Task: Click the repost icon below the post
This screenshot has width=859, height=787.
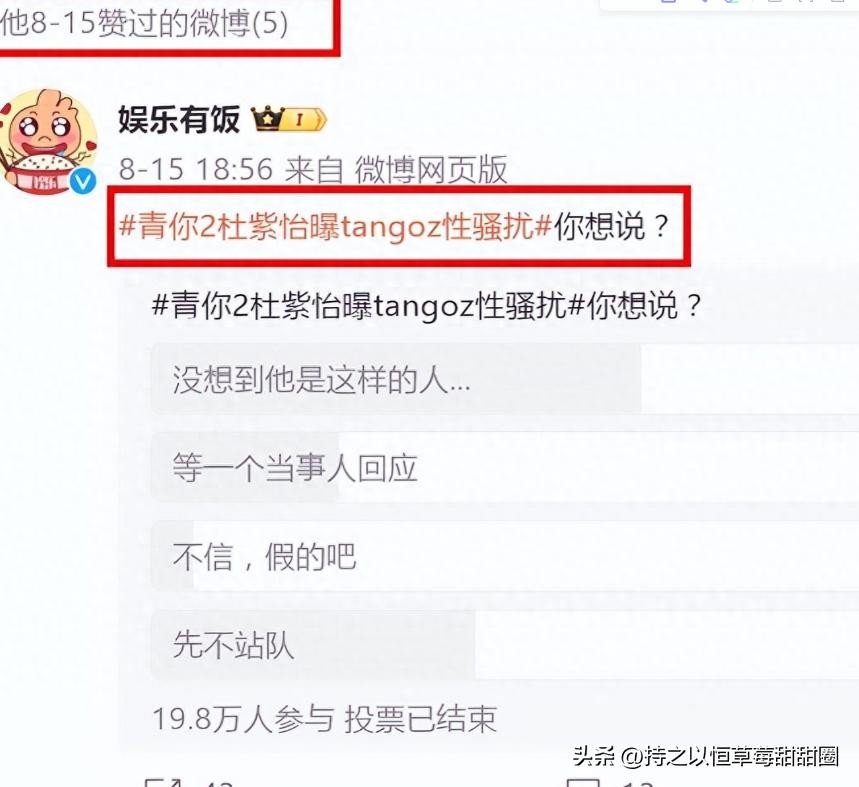Action: tap(163, 782)
